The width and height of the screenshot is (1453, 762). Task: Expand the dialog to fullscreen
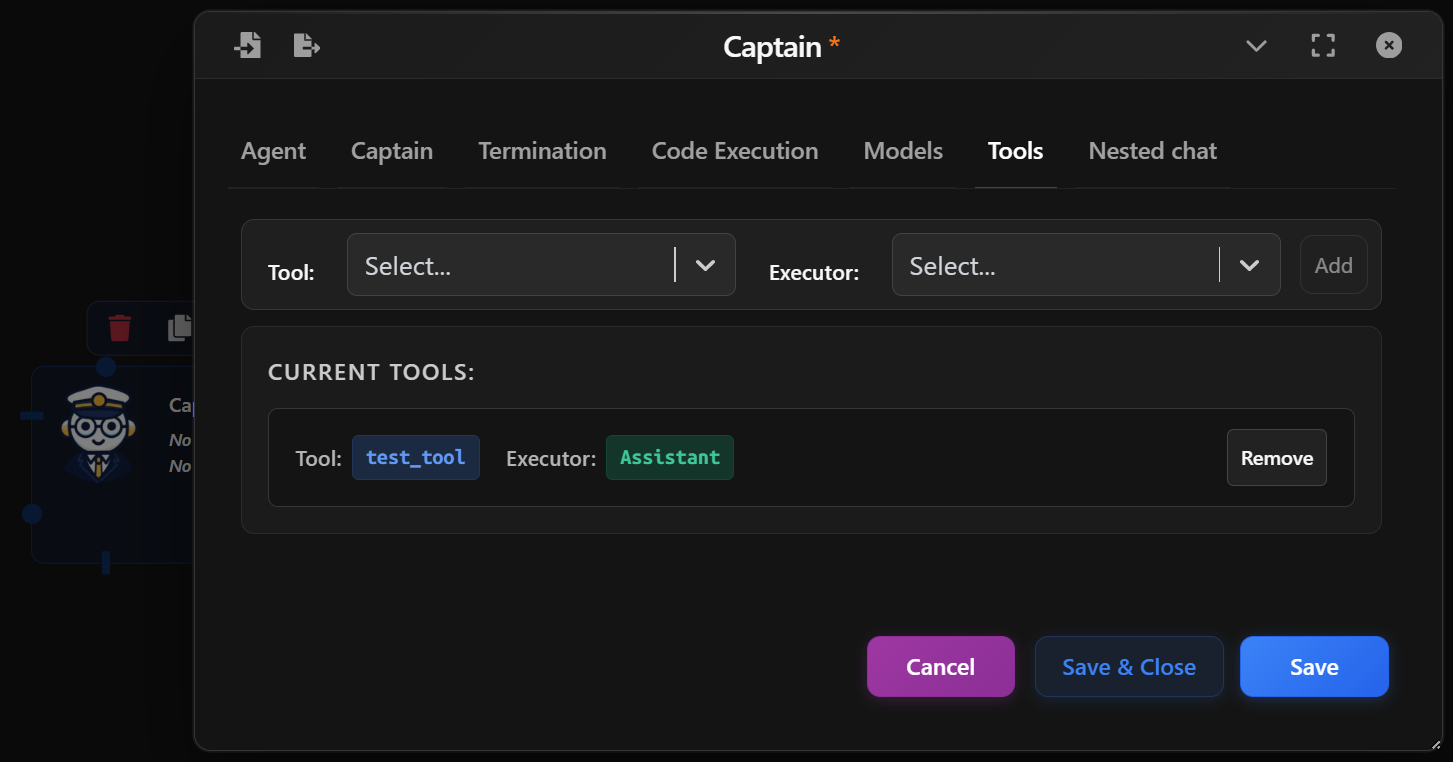tap(1322, 44)
